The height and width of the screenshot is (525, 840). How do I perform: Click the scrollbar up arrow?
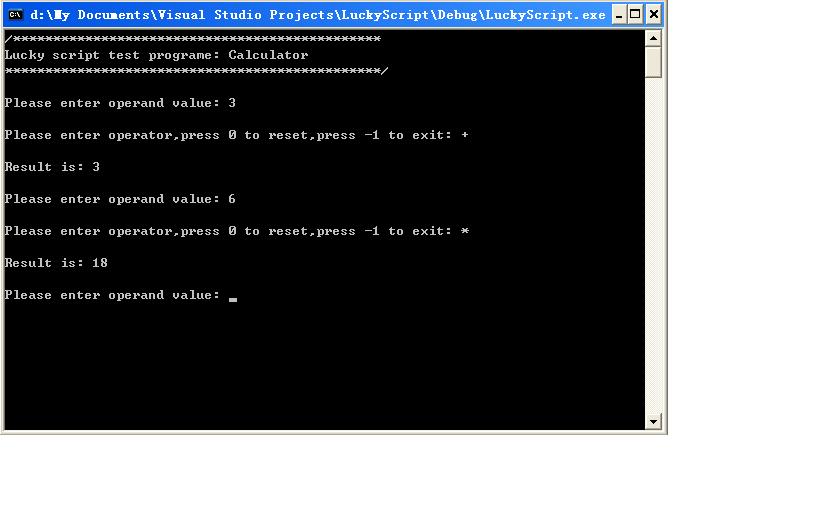click(653, 38)
